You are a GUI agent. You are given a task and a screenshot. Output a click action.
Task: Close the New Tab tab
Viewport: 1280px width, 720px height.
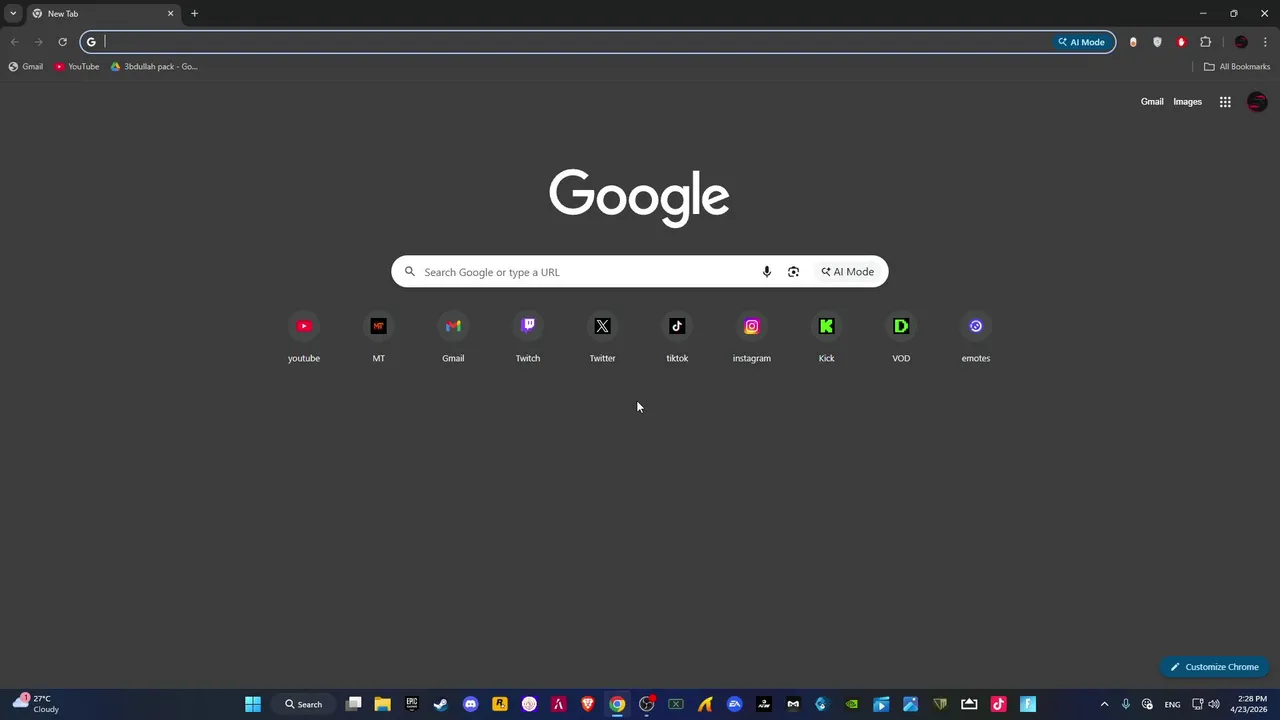click(x=170, y=14)
